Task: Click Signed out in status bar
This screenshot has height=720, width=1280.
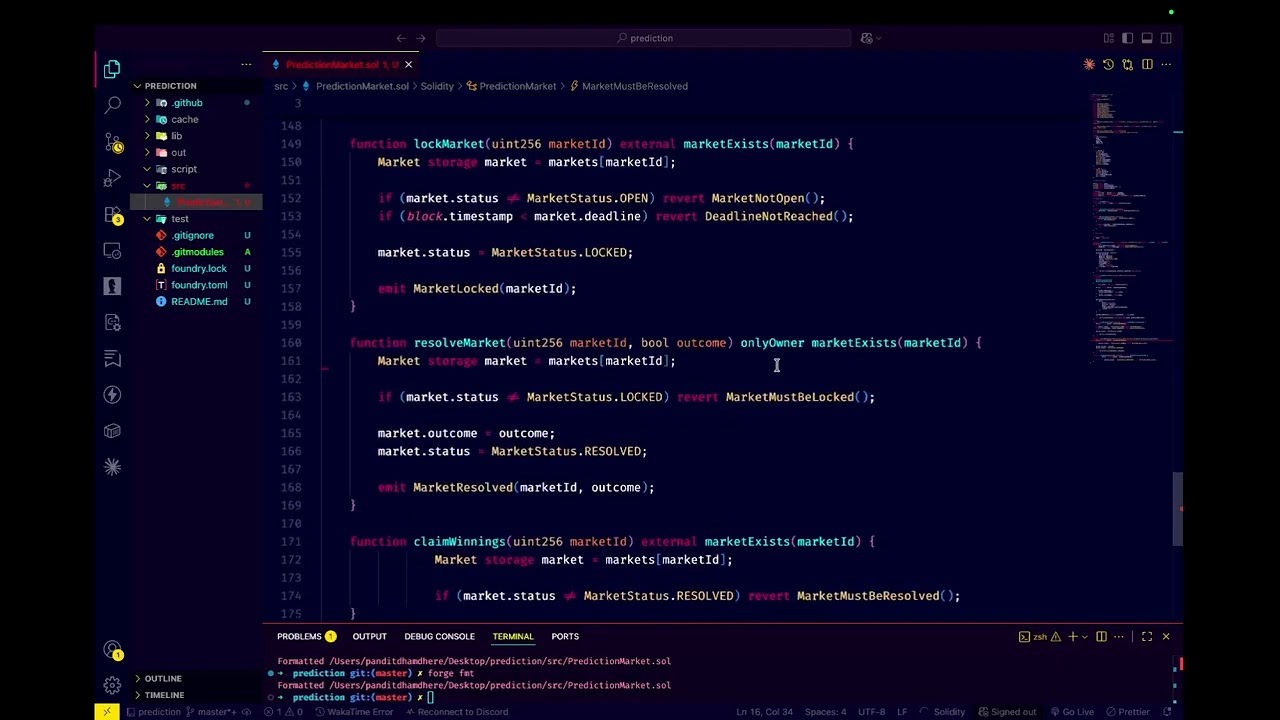Action: (1006, 712)
